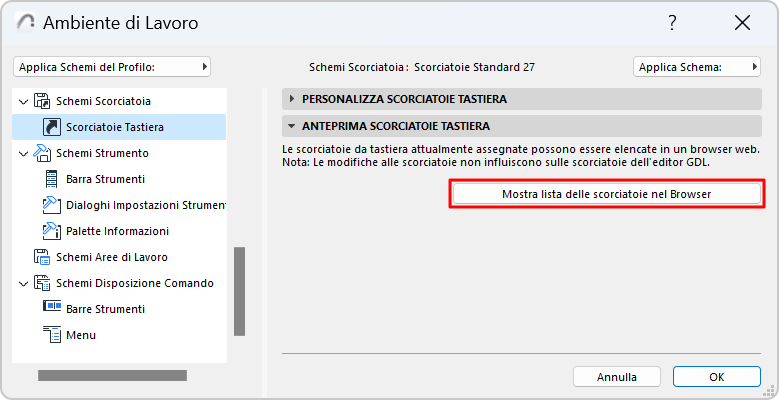Select the Scorciatoie Tastiera shortcut icon
Screen dimensions: 779x400
tap(52, 127)
